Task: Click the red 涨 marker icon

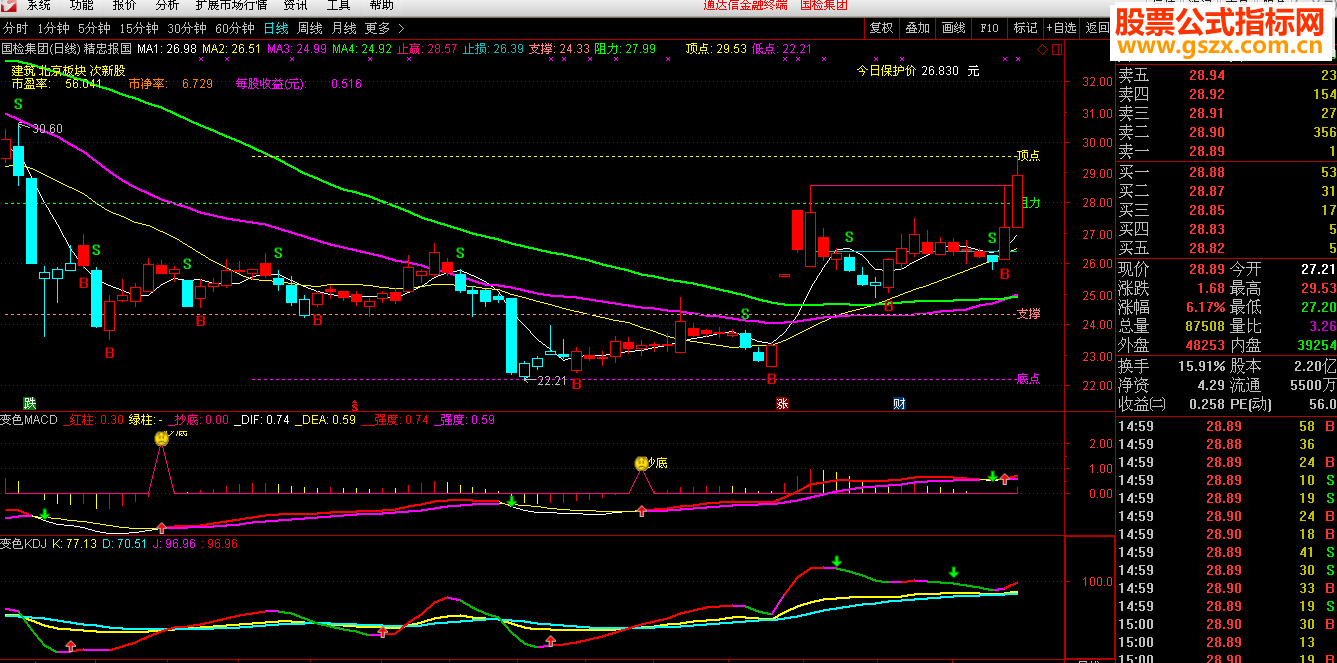Action: pos(782,404)
